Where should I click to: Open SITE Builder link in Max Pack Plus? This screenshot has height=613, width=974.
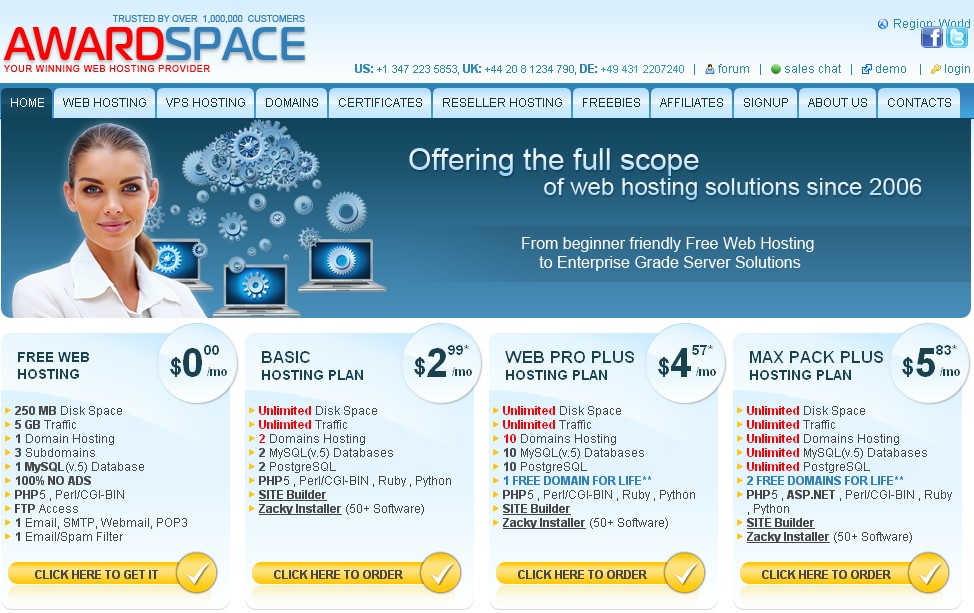tap(780, 523)
